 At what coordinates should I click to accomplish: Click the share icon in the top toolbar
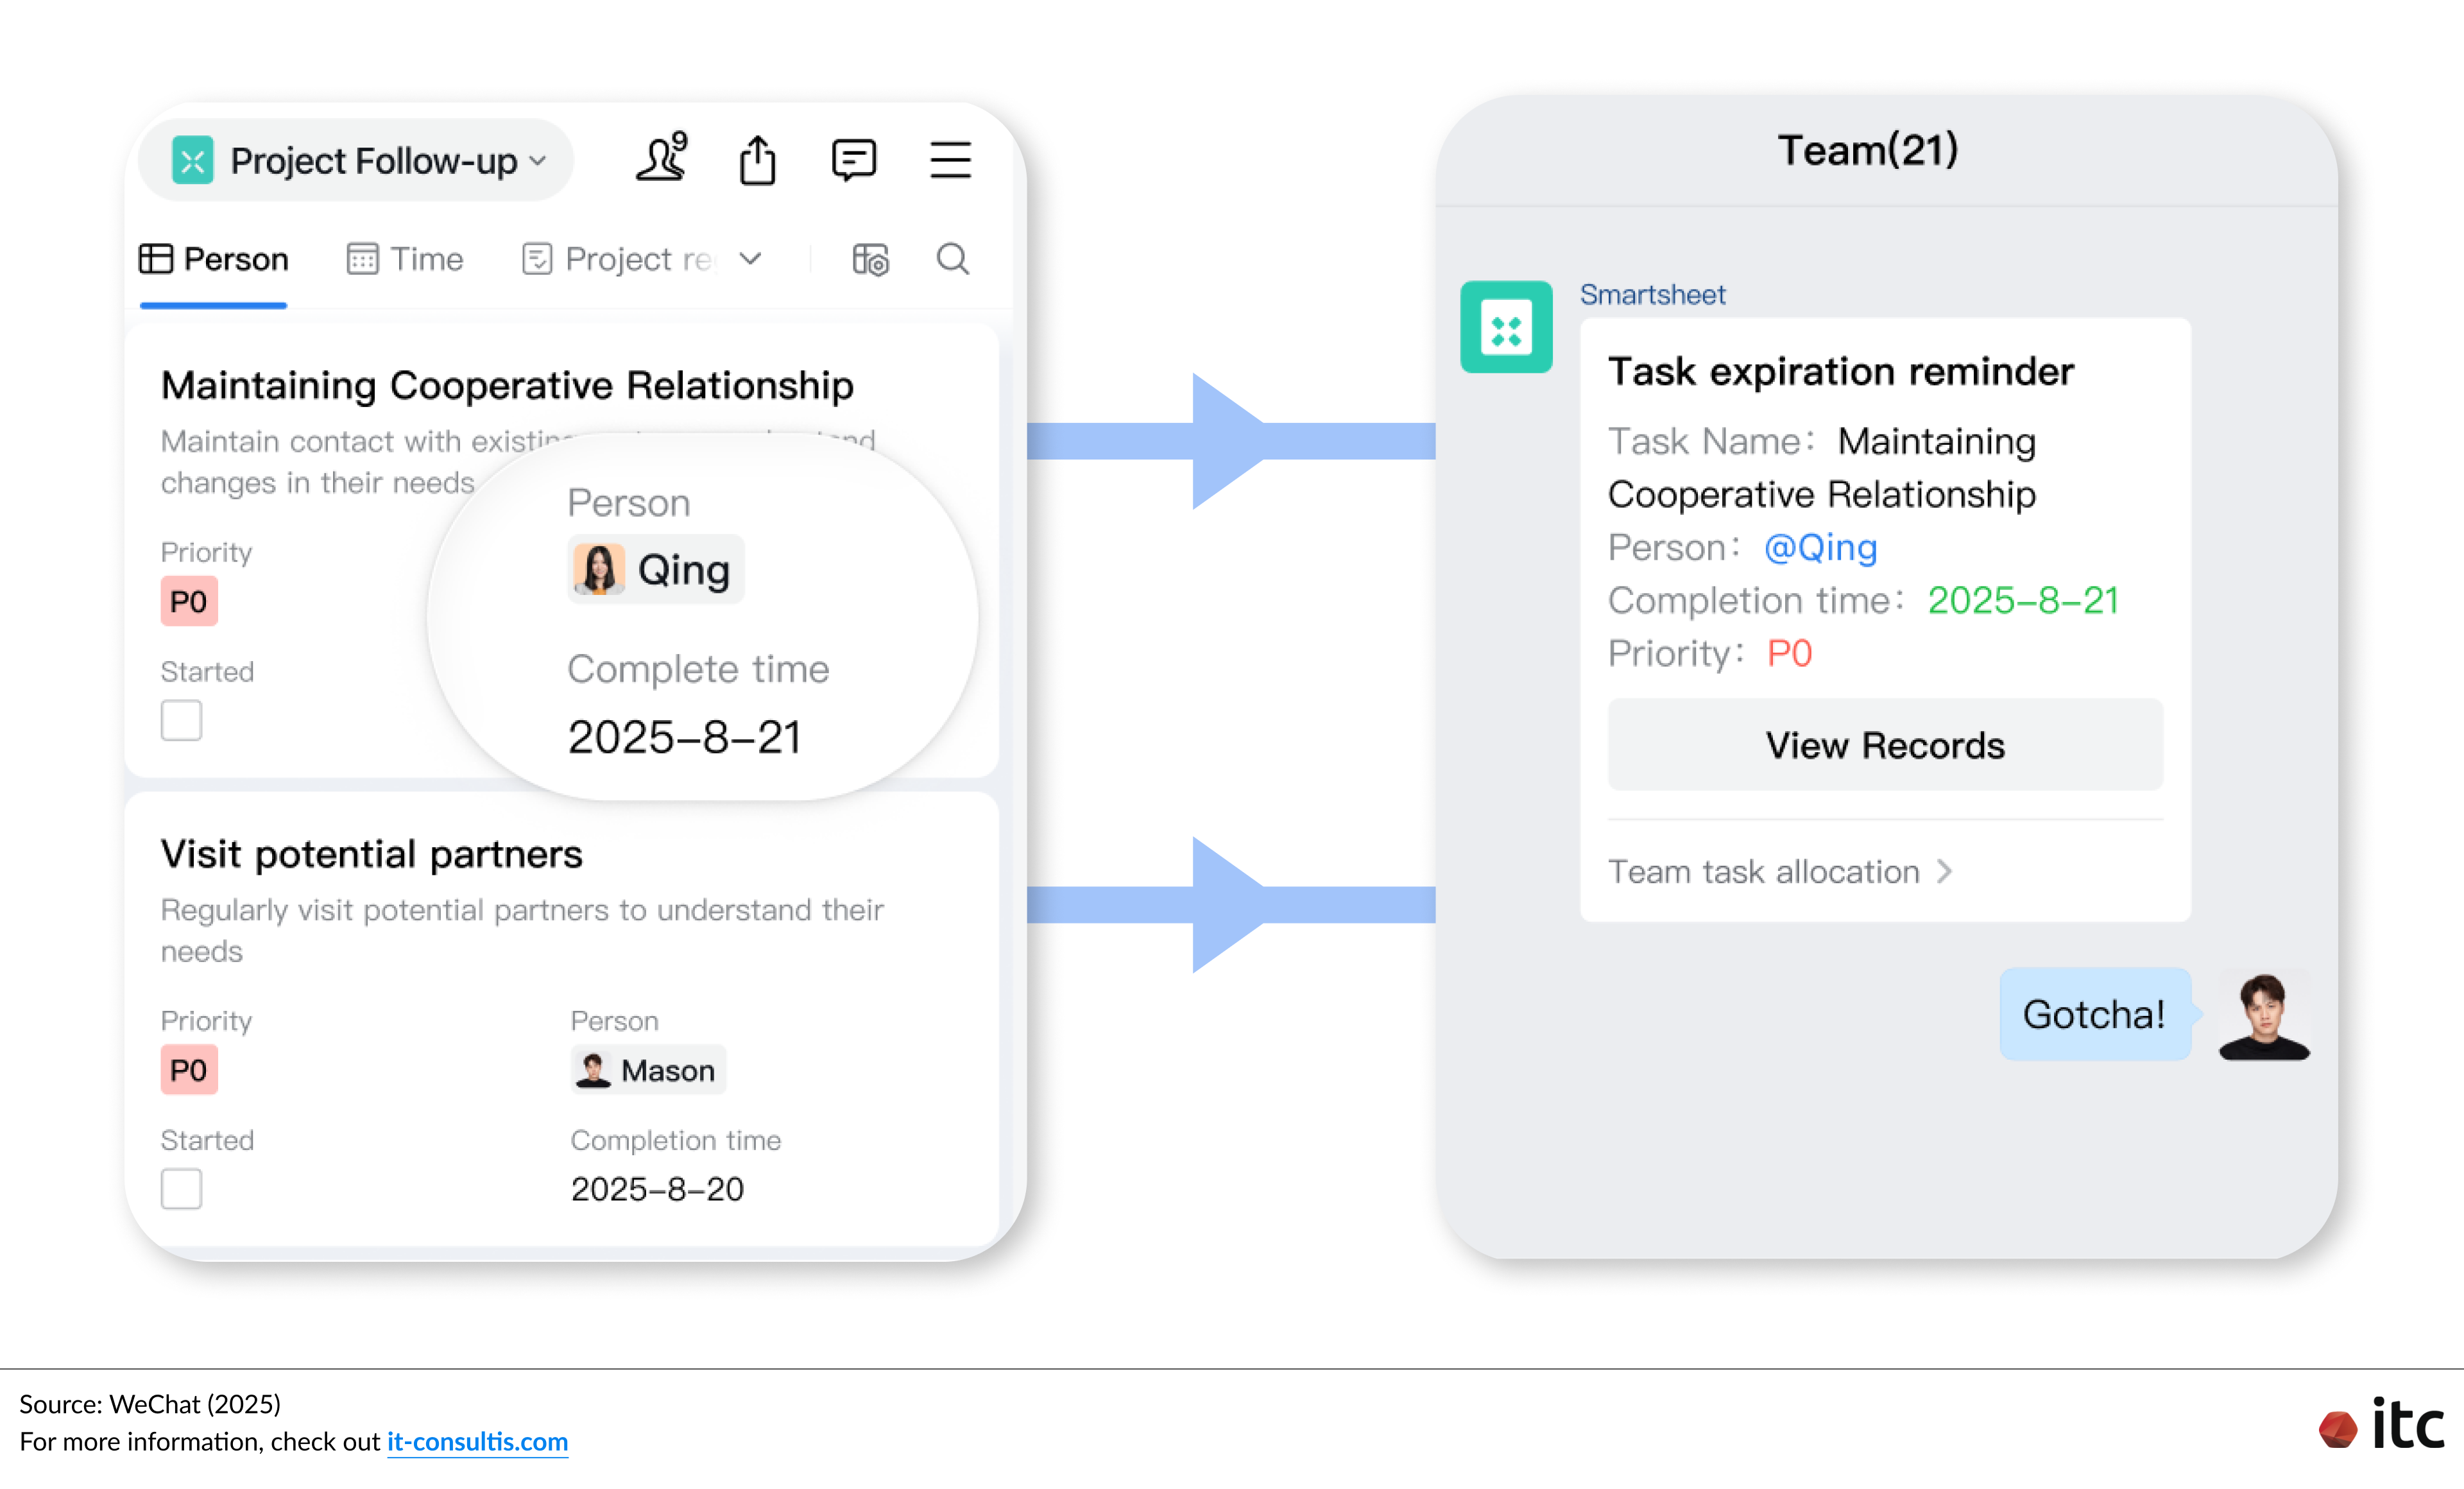(x=758, y=159)
